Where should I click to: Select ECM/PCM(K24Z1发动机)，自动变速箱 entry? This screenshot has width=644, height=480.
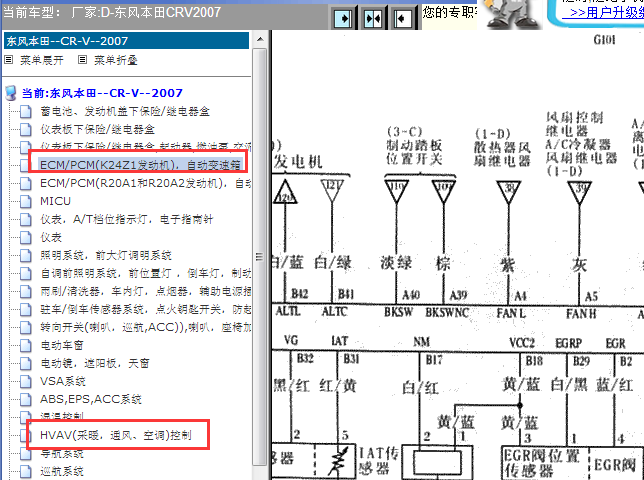pos(140,165)
